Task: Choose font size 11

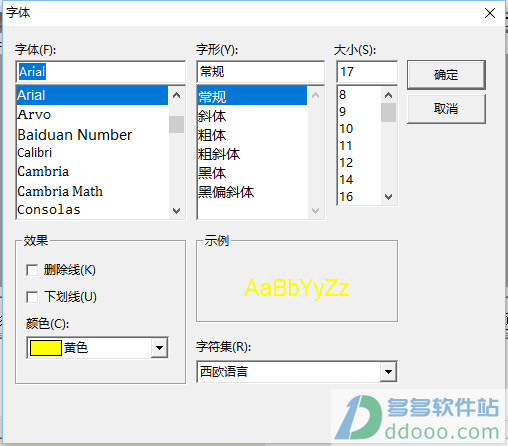Action: coord(359,145)
